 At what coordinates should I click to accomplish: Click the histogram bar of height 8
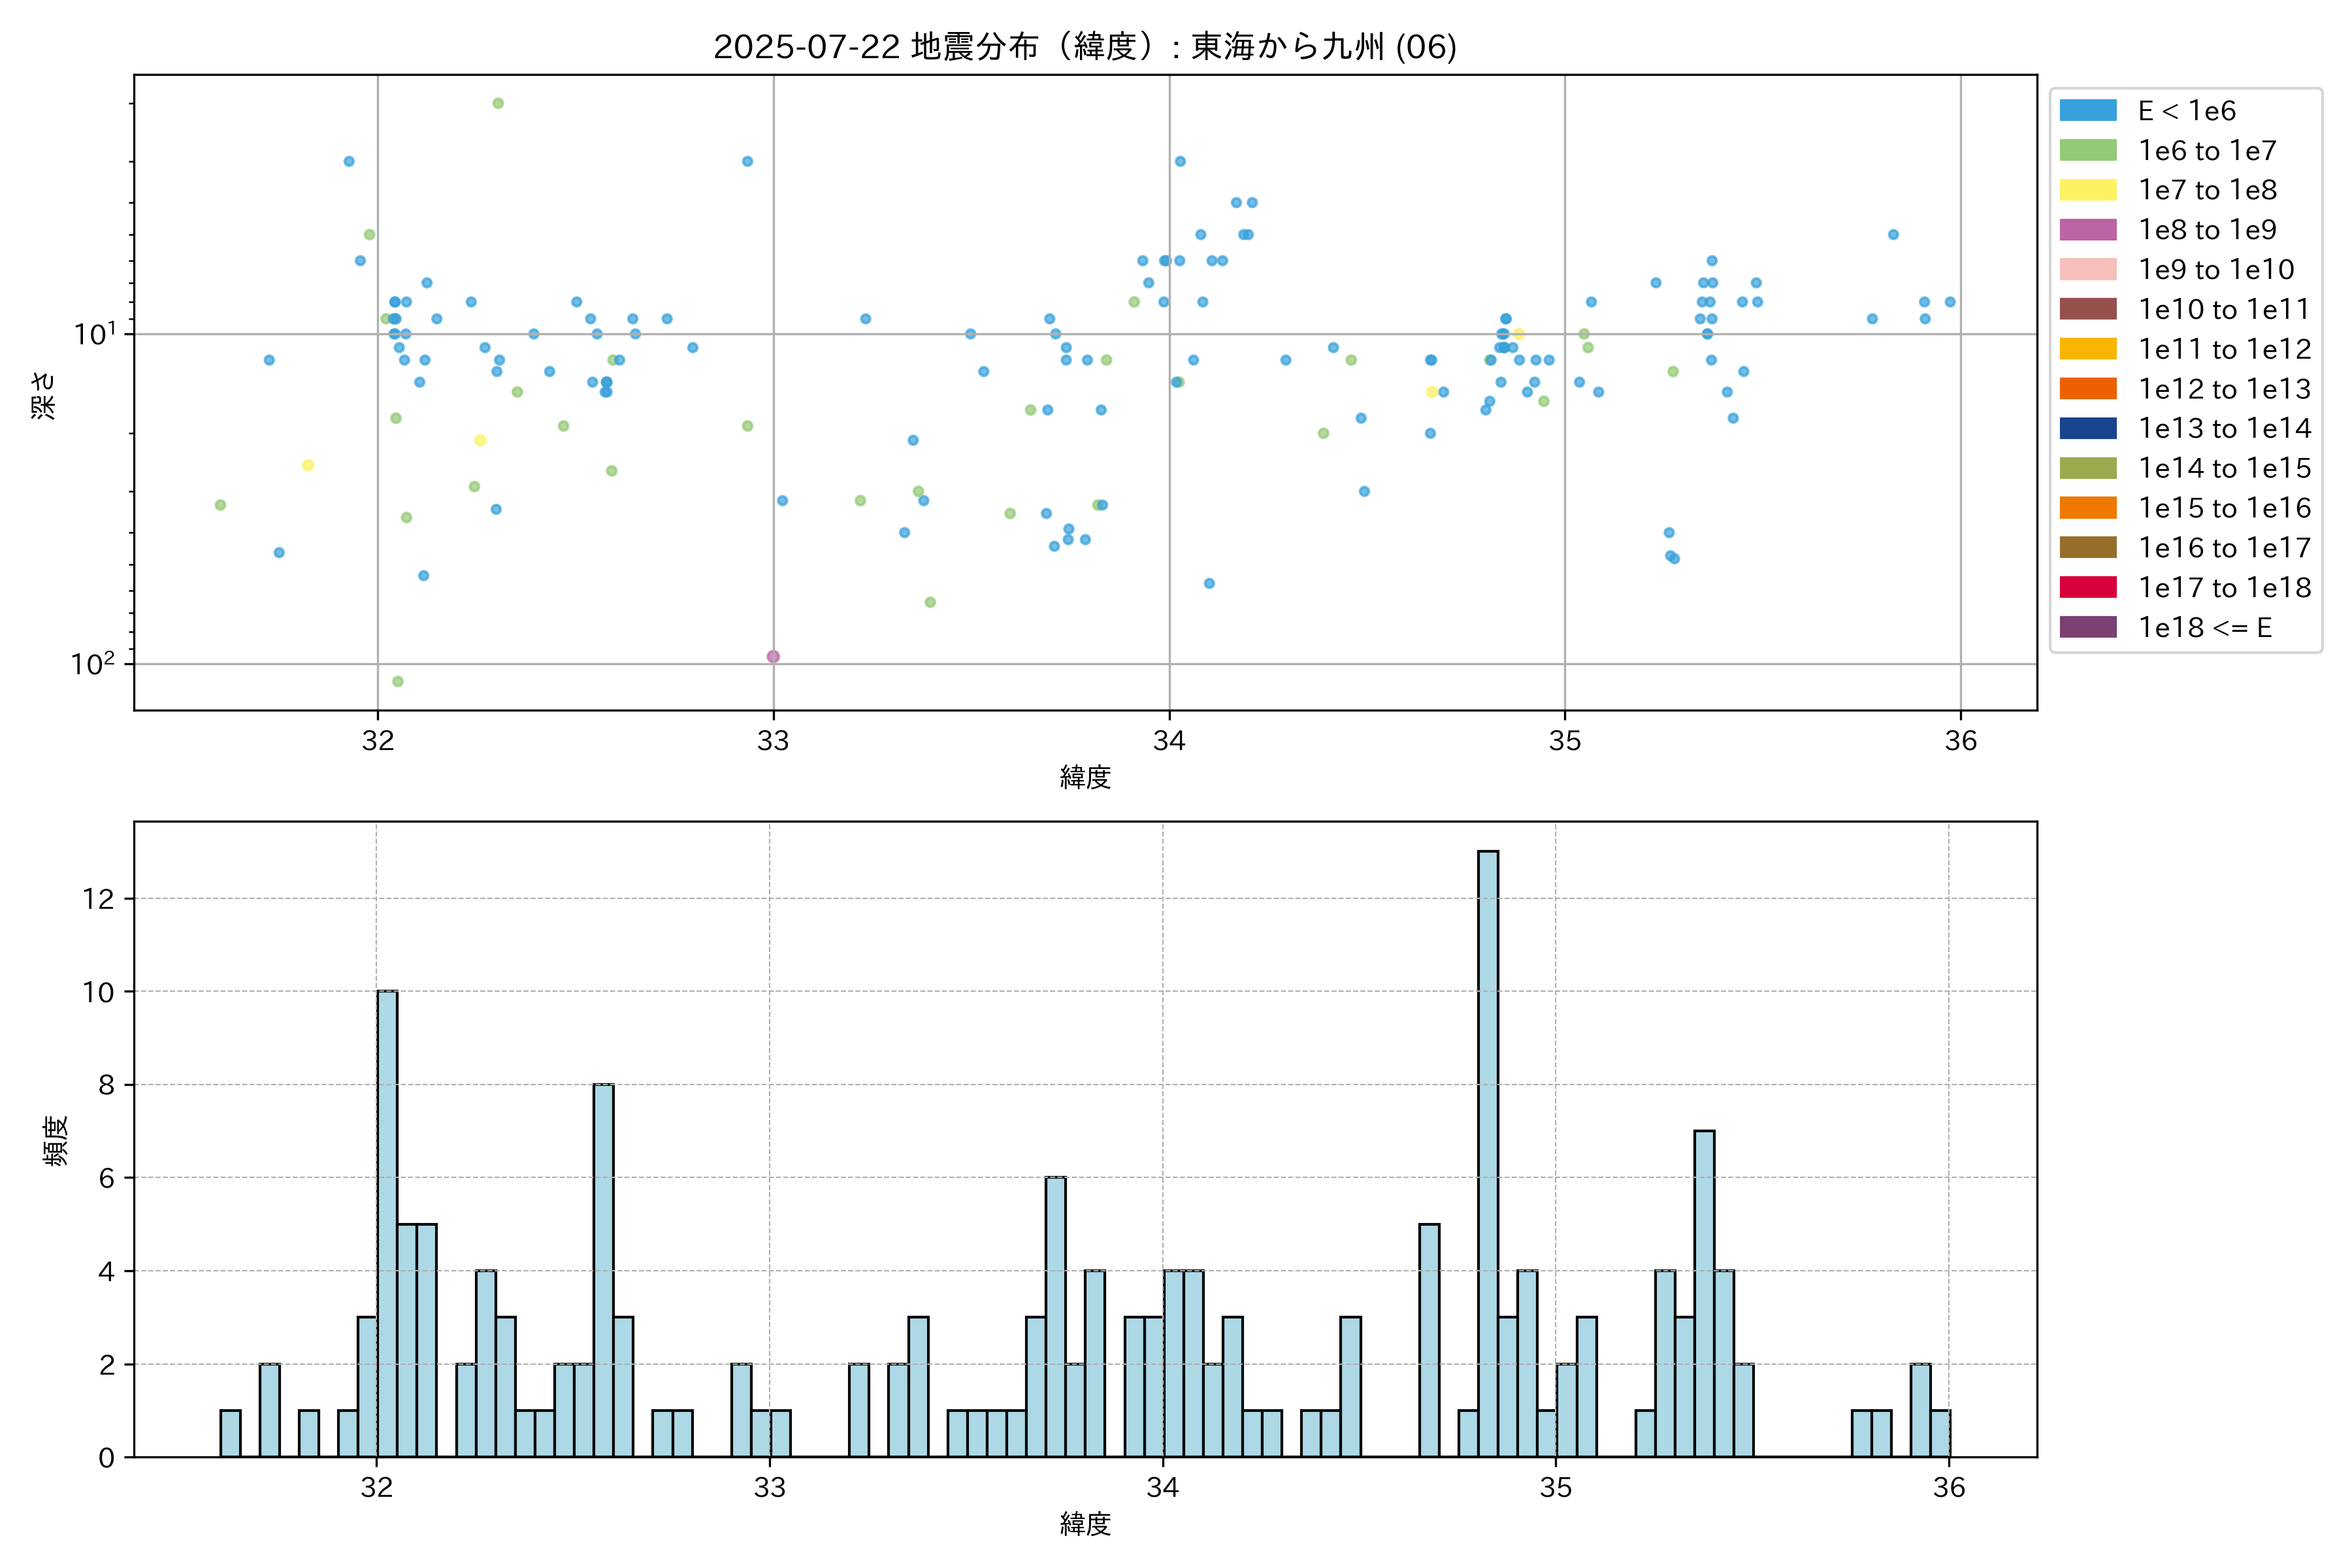(603, 1270)
